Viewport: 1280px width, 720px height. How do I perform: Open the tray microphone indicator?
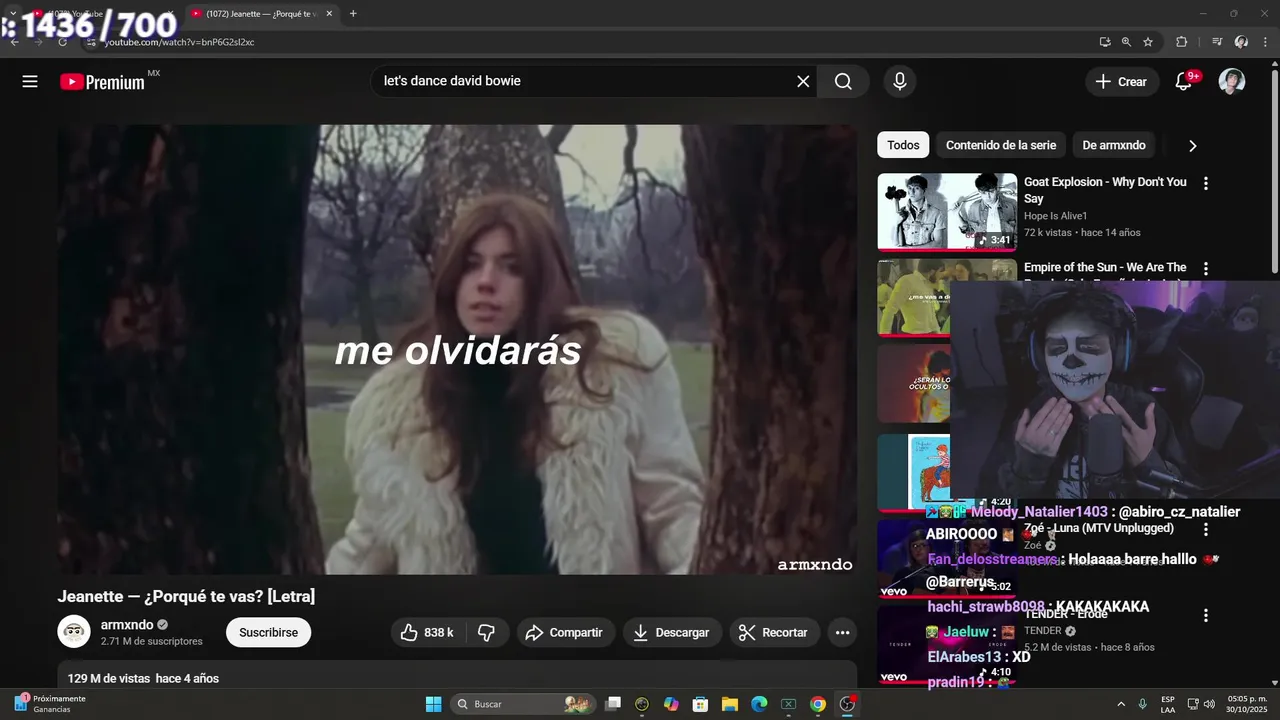1142,704
